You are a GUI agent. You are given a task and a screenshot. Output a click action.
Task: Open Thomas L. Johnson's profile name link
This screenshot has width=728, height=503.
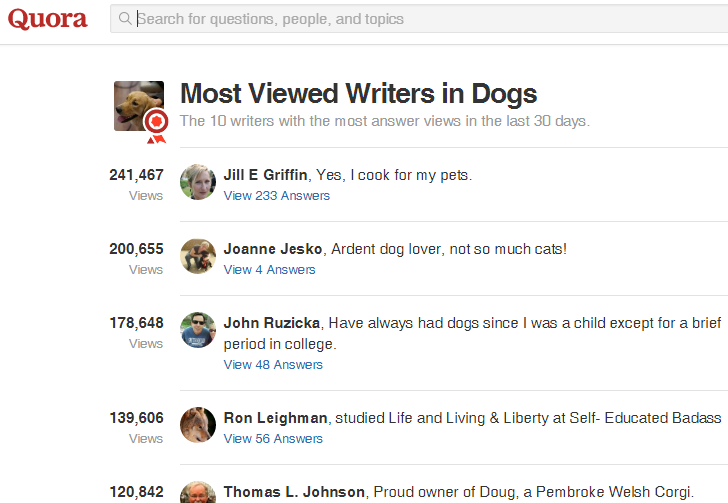coord(294,492)
